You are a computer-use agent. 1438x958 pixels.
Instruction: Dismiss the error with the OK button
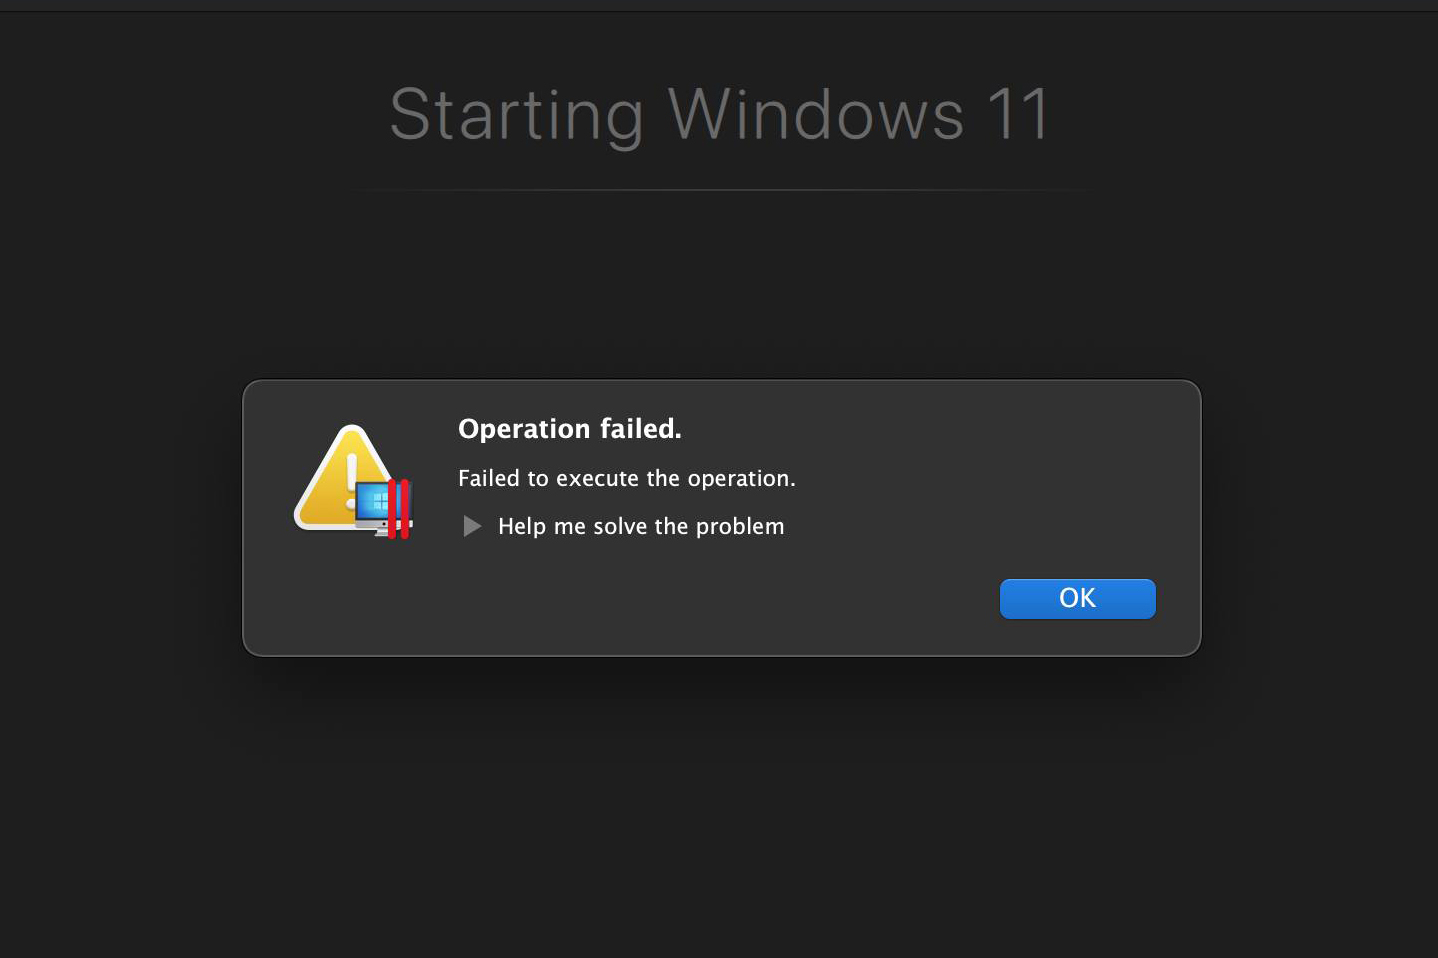click(x=1077, y=598)
